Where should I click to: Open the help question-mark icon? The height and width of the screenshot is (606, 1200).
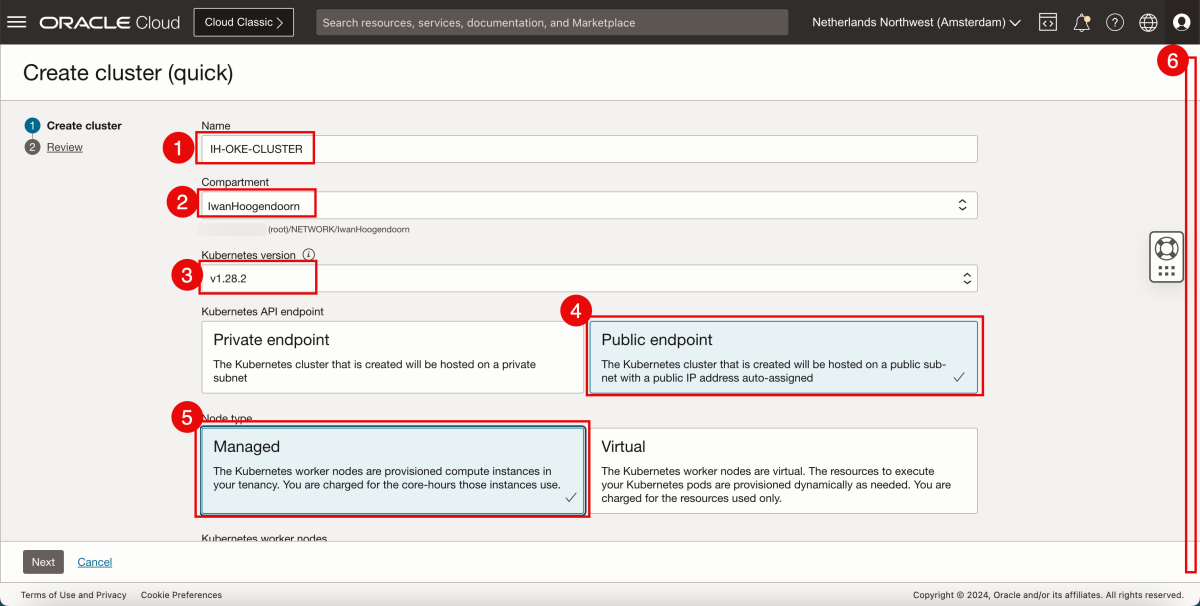(1115, 21)
